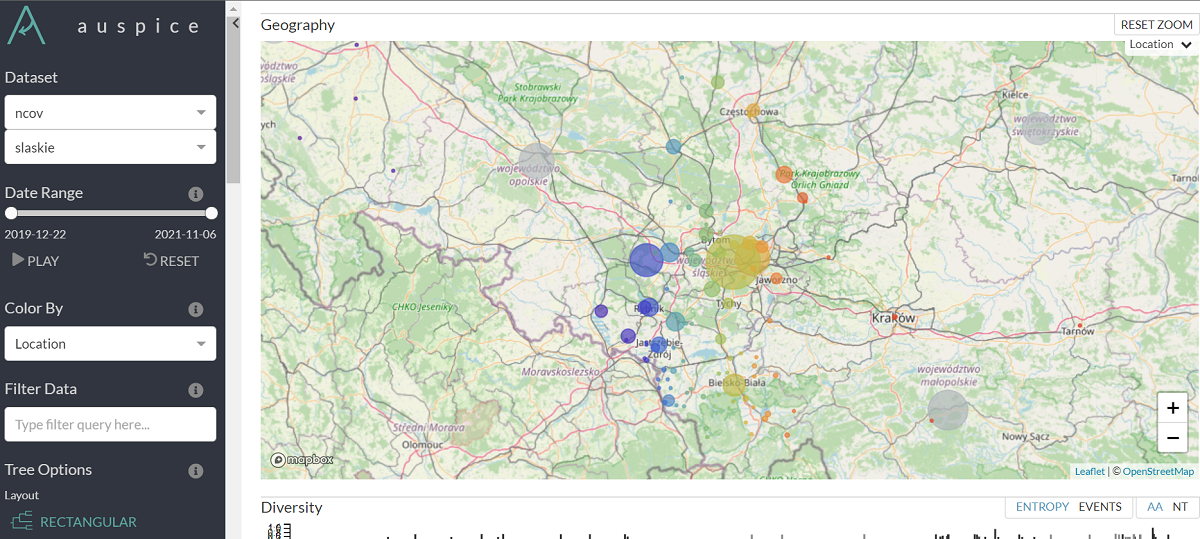Play the date range animation
1200x539 pixels.
pyautogui.click(x=36, y=261)
